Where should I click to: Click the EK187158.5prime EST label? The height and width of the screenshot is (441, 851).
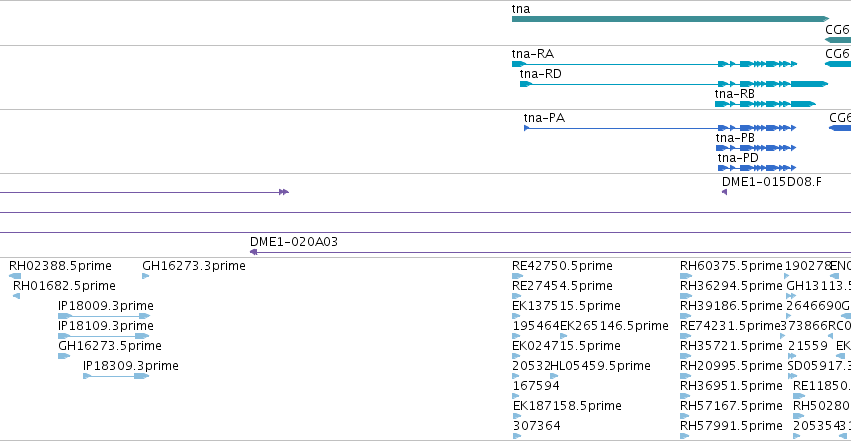567,406
